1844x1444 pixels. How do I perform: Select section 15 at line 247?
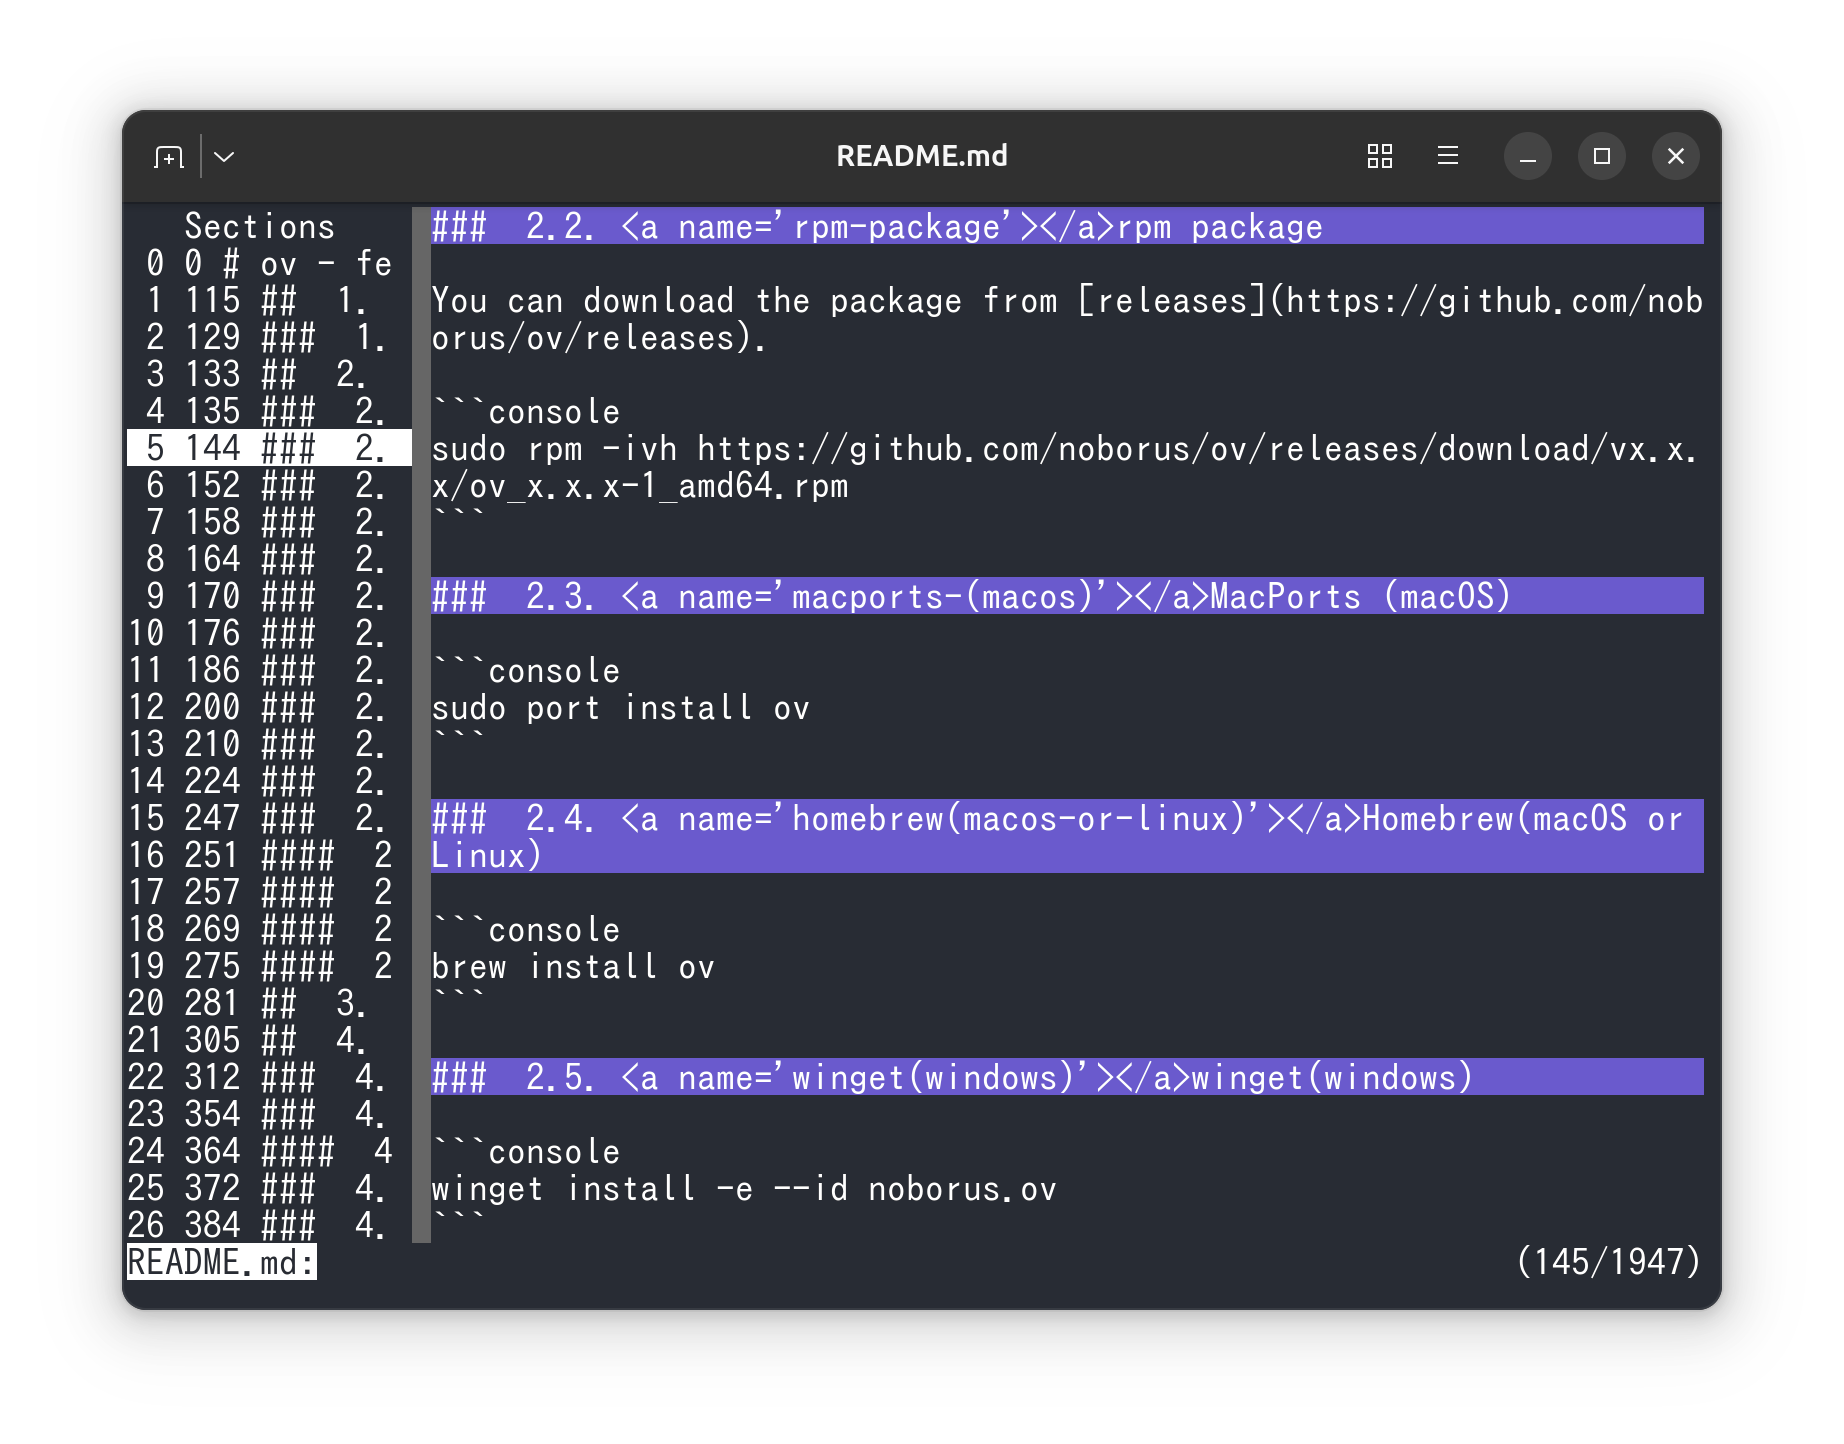point(269,818)
